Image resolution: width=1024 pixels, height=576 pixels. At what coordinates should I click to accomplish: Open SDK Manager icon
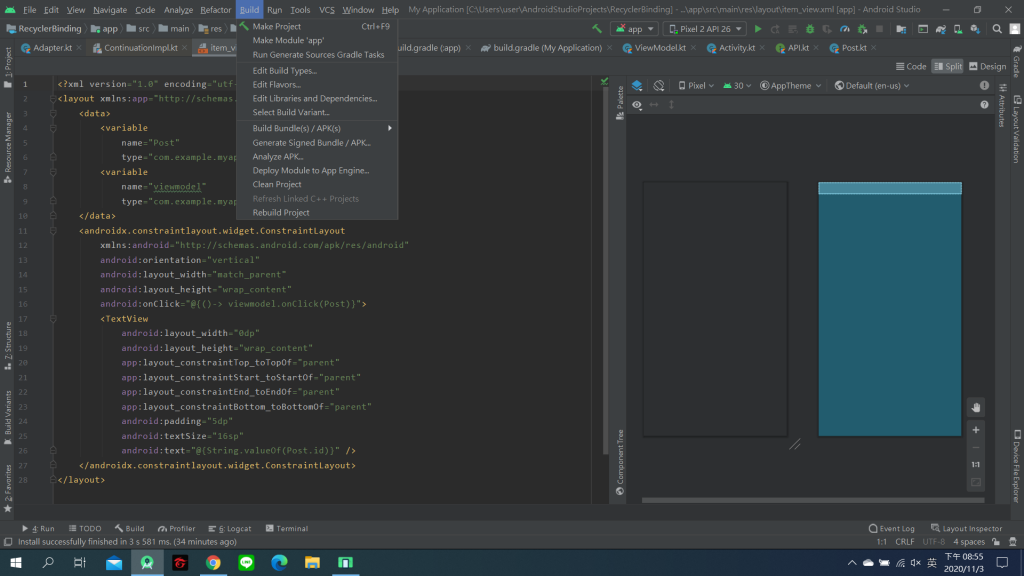pos(975,29)
